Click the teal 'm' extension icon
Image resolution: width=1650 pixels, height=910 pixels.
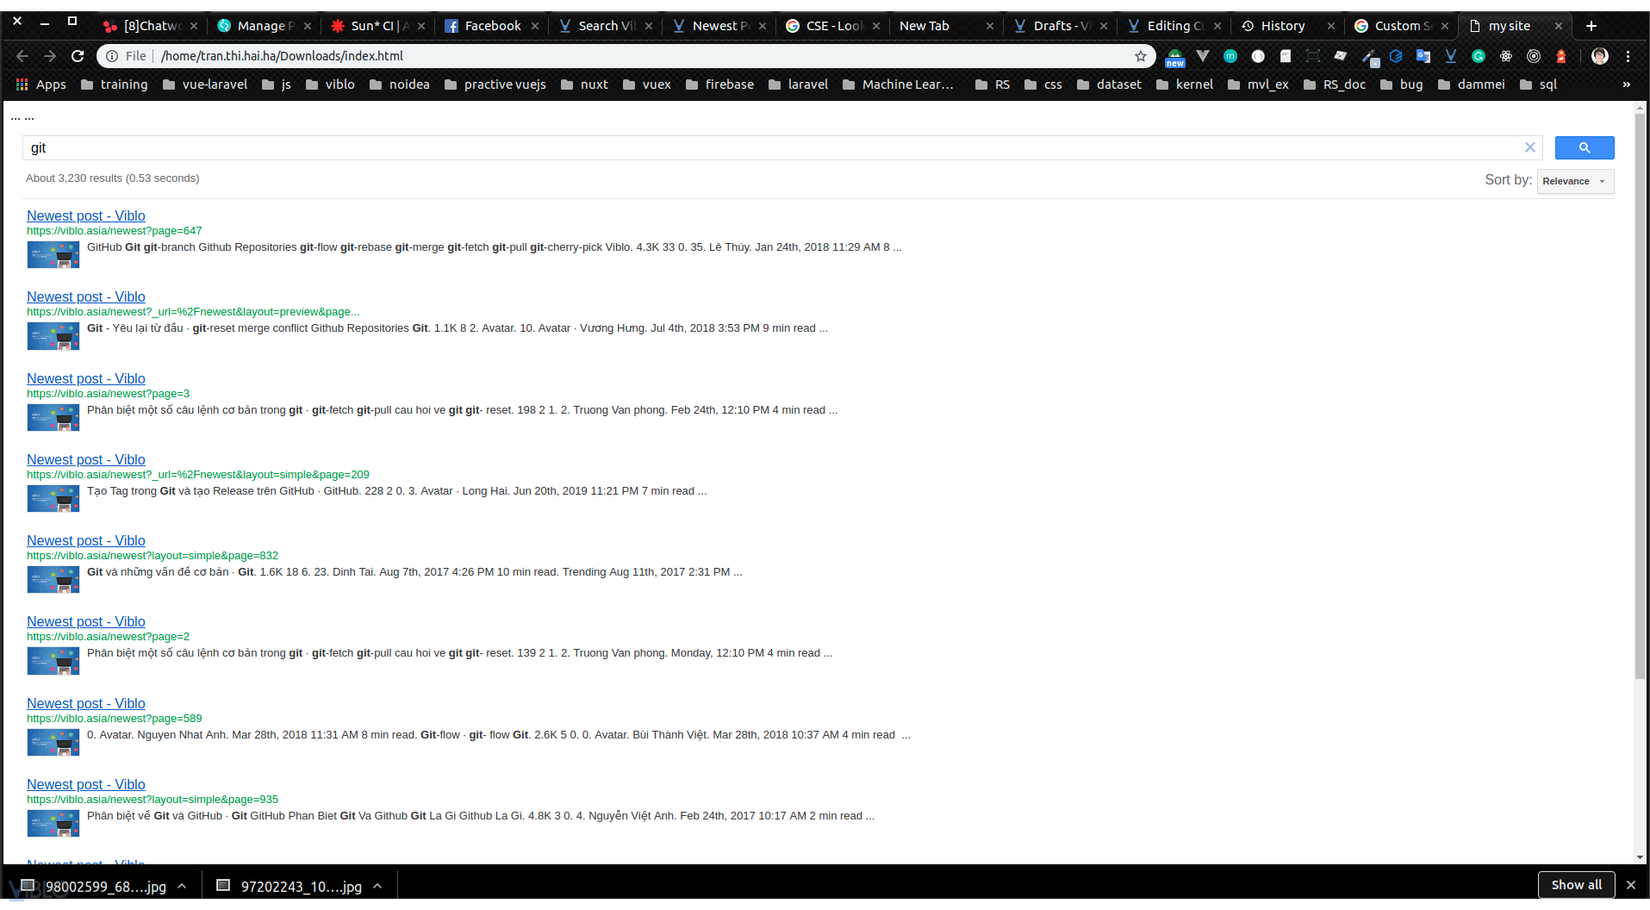[x=1230, y=56]
